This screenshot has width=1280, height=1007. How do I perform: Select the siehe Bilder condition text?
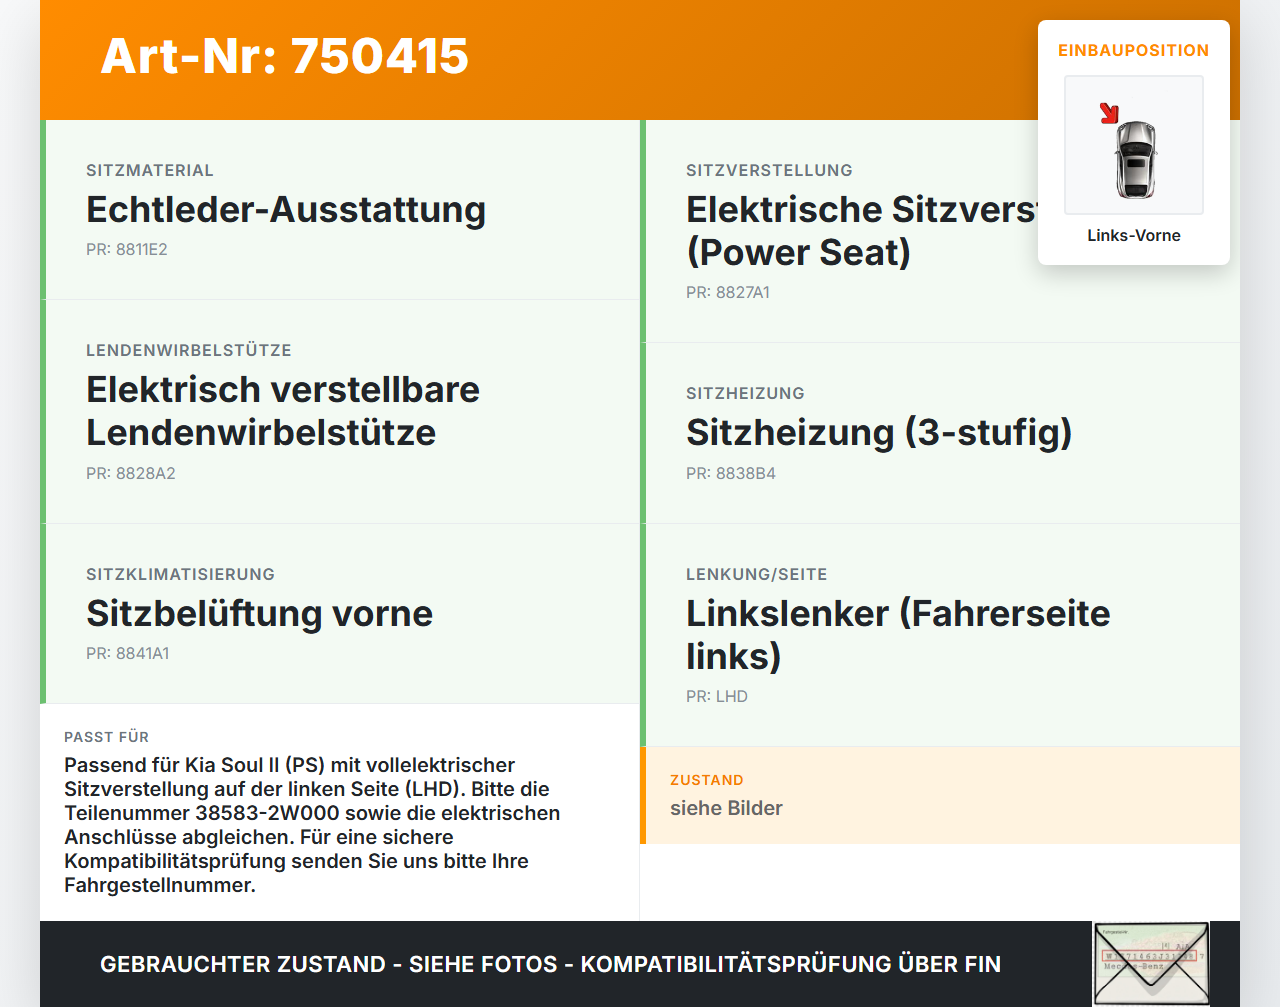[x=726, y=808]
